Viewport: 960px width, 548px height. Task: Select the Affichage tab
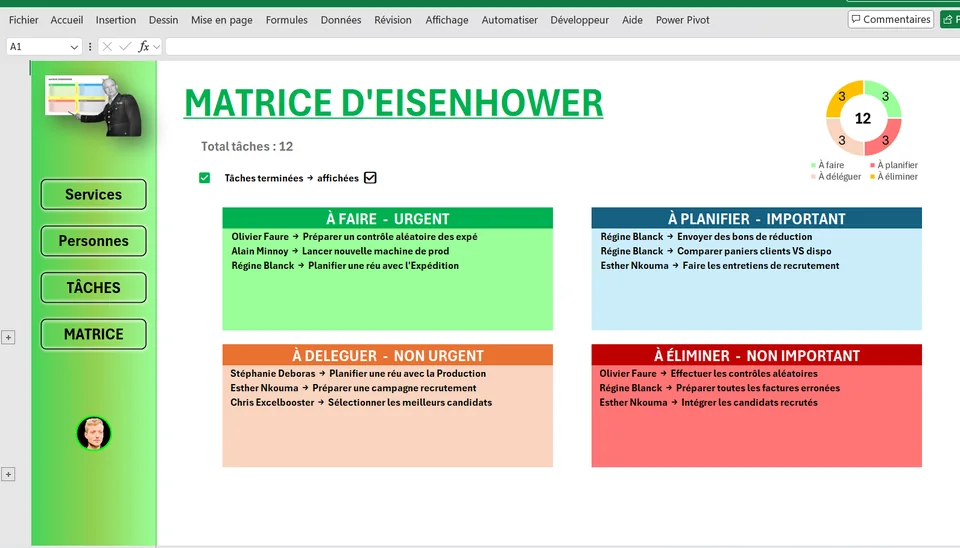pyautogui.click(x=447, y=20)
